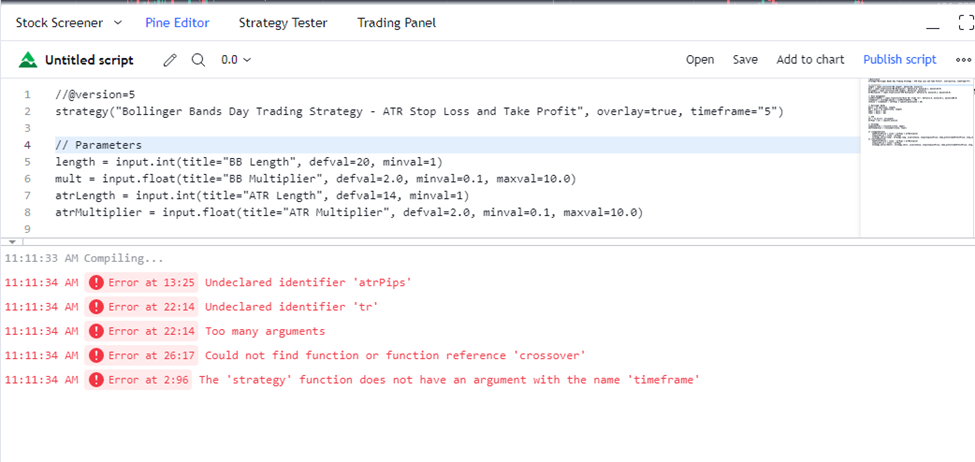Collapse the console with the small arrow
Image resolution: width=975 pixels, height=462 pixels.
coord(11,241)
